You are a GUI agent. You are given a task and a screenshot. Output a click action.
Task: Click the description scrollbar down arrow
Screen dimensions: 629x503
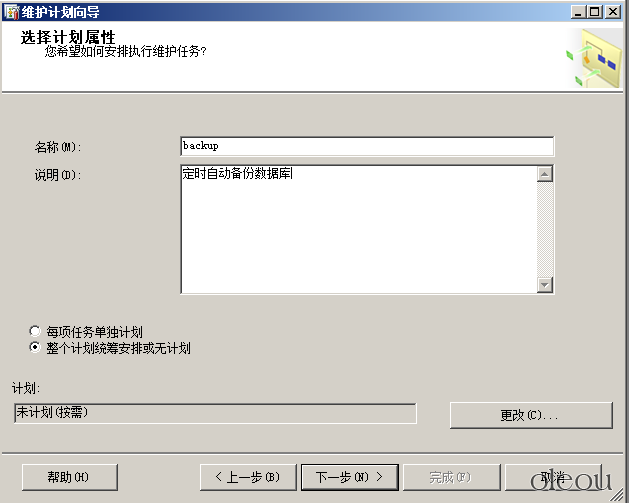545,285
